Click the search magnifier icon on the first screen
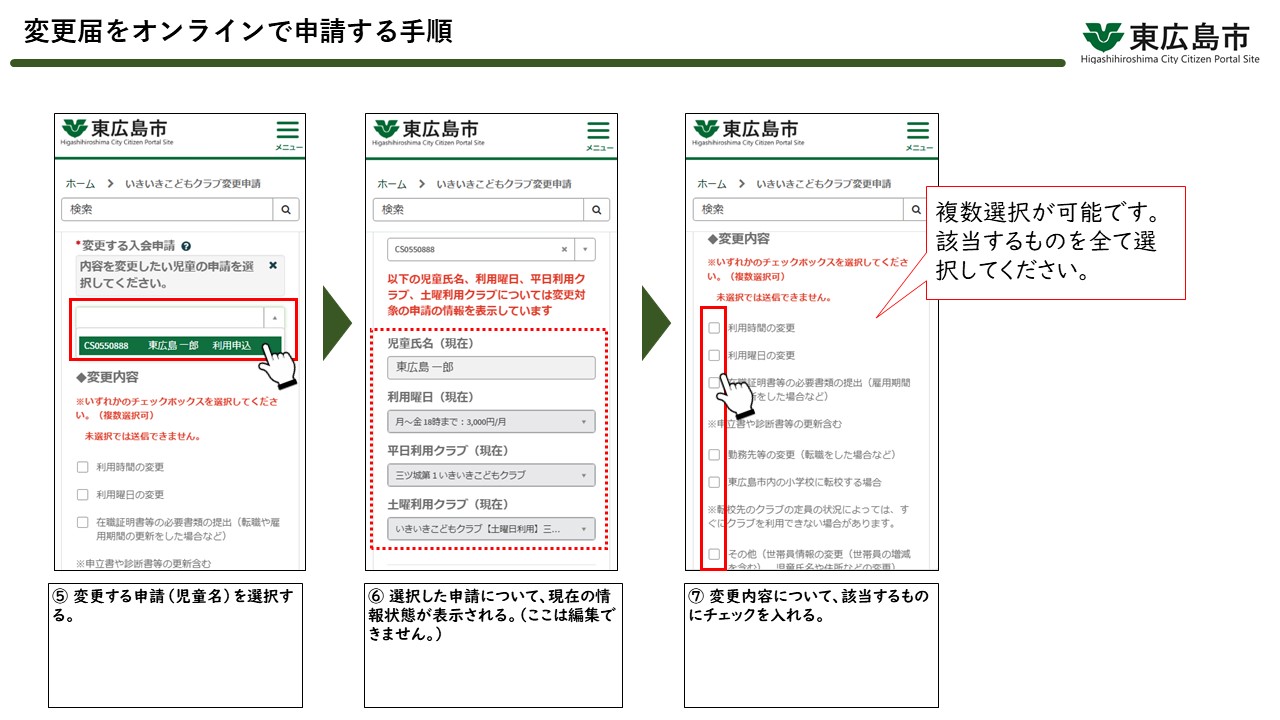 coord(287,209)
